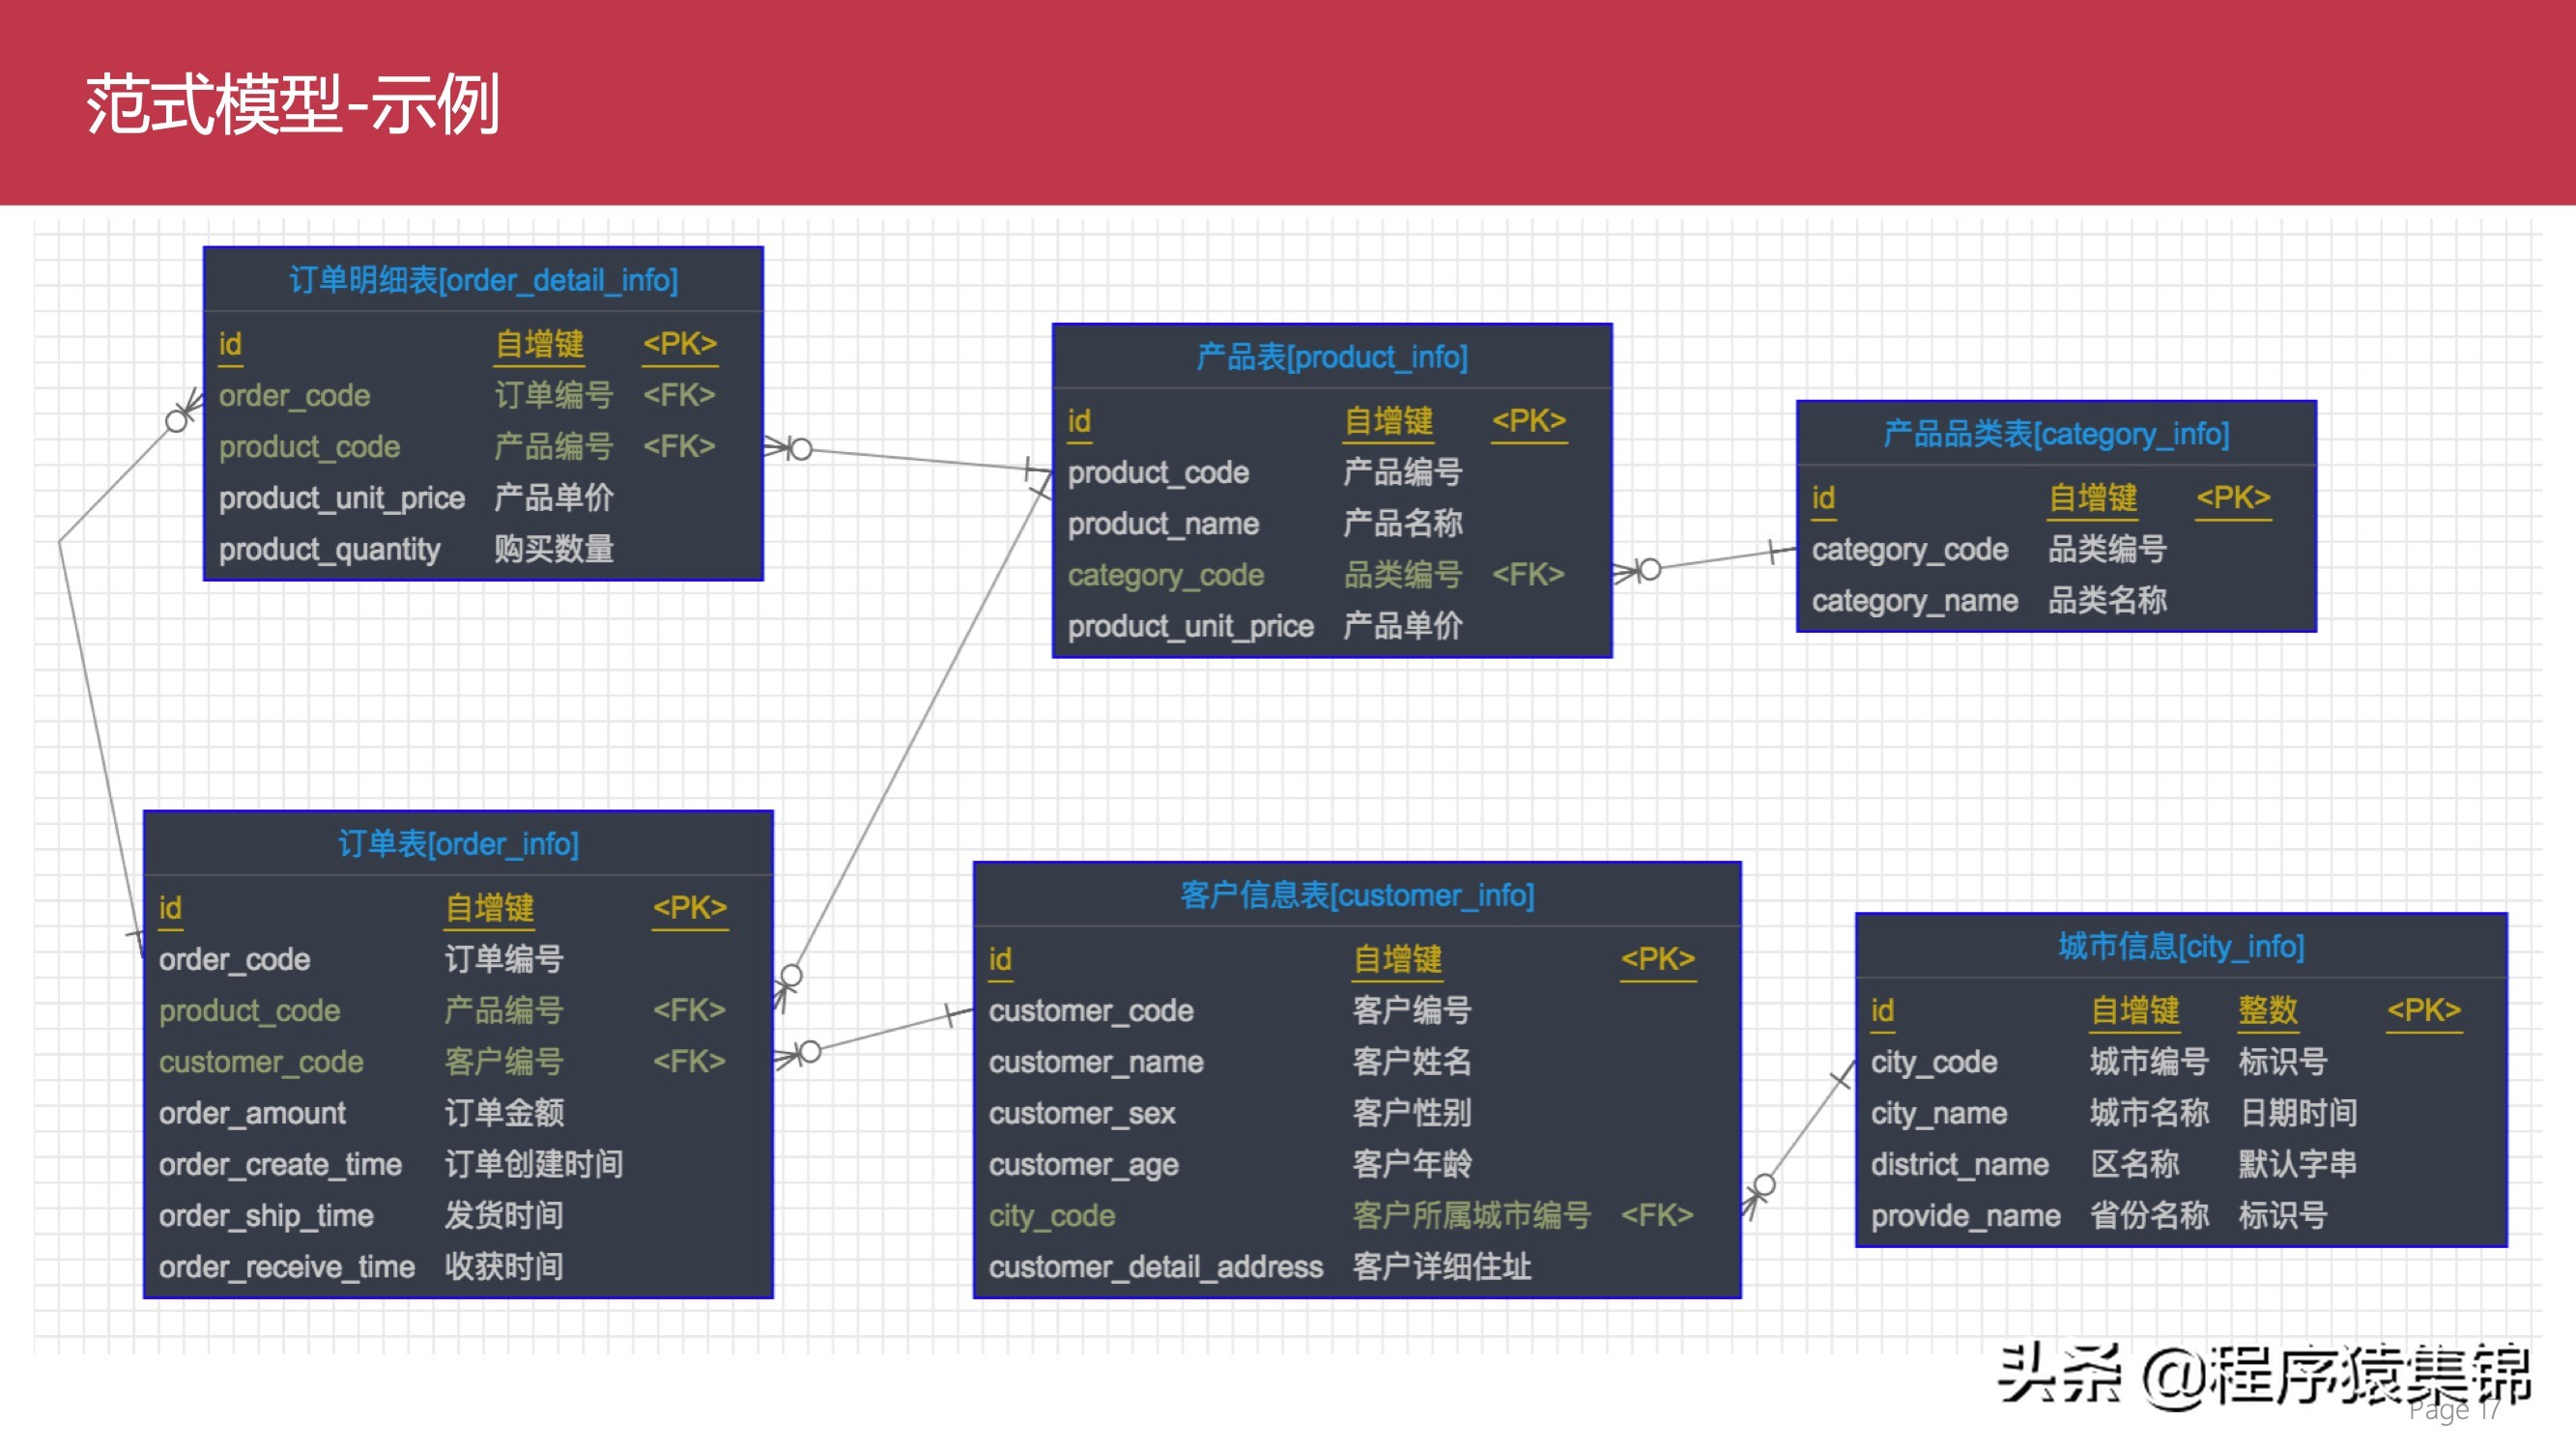Select 默认字串 type label
Image resolution: width=2576 pixels, height=1449 pixels.
[2298, 1164]
